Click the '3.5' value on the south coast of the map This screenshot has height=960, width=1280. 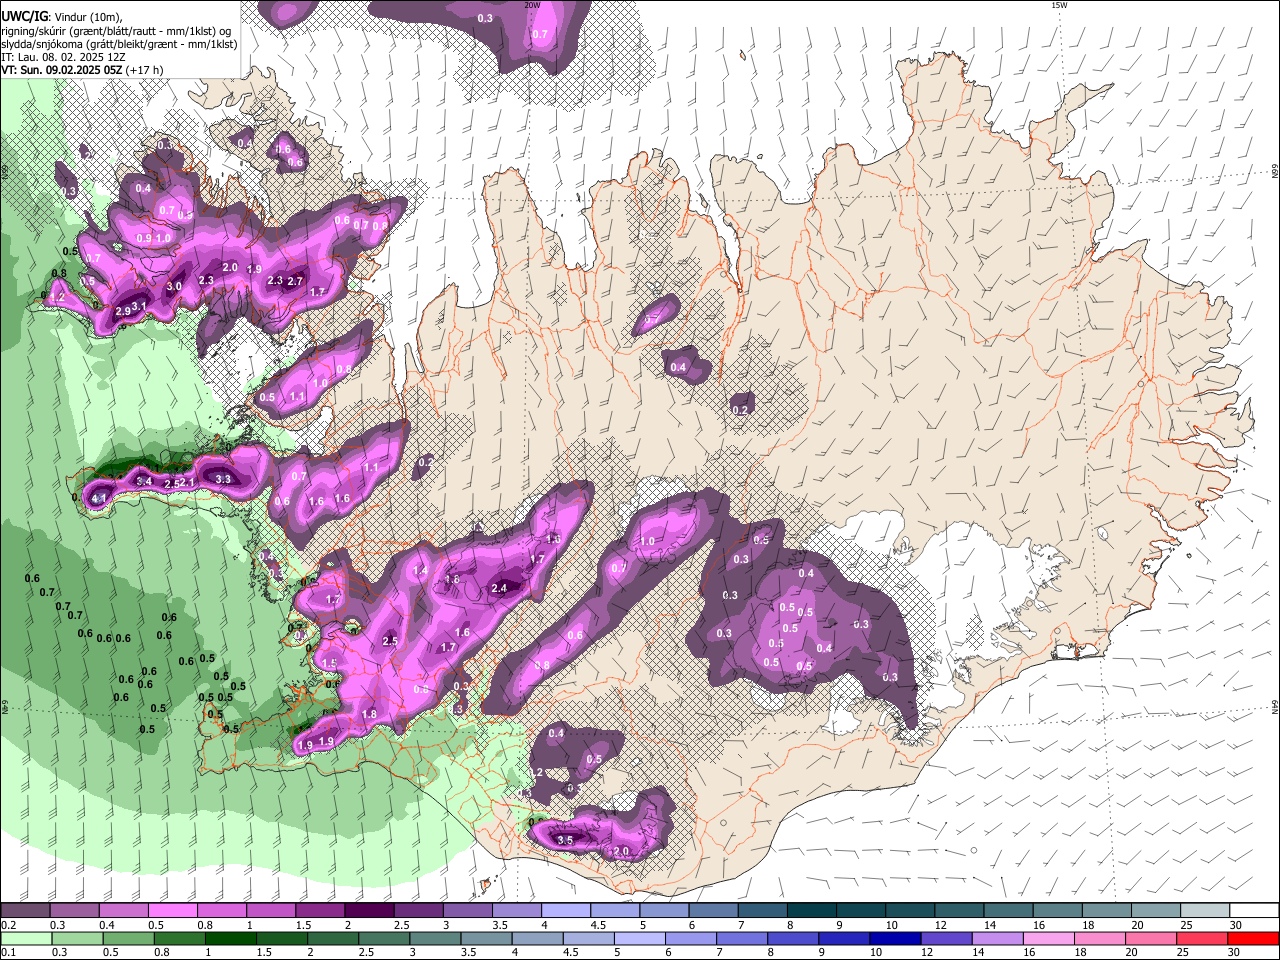[x=565, y=841]
